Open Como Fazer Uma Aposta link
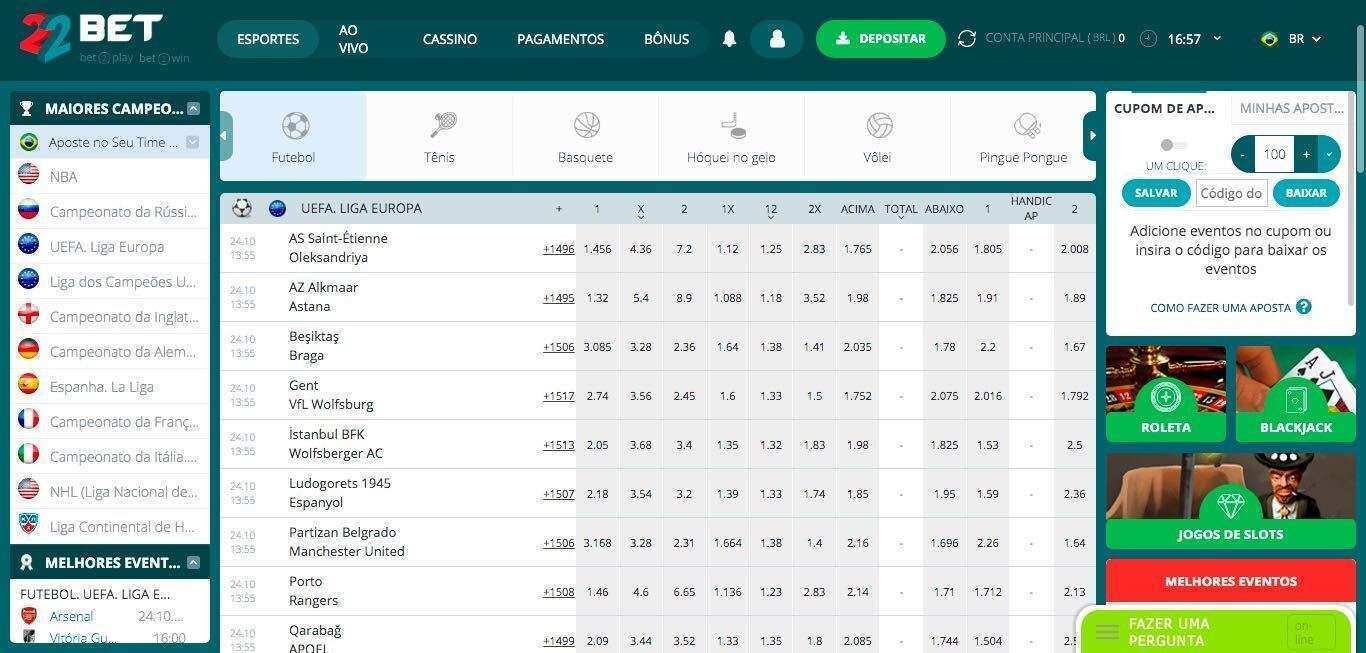The width and height of the screenshot is (1366, 653). [1220, 308]
